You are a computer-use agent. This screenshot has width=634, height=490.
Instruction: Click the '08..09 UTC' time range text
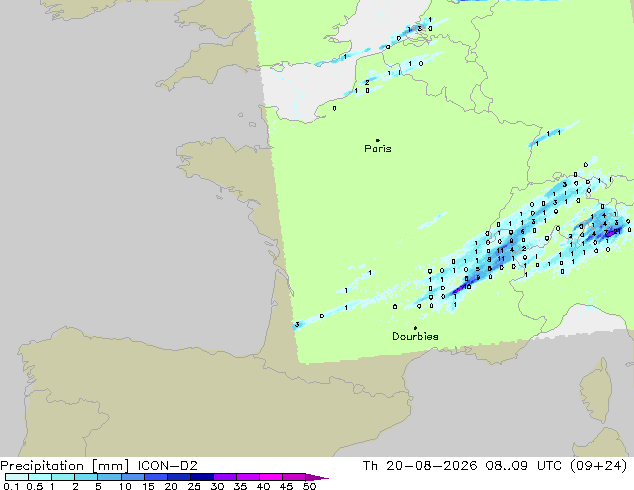coord(524,466)
